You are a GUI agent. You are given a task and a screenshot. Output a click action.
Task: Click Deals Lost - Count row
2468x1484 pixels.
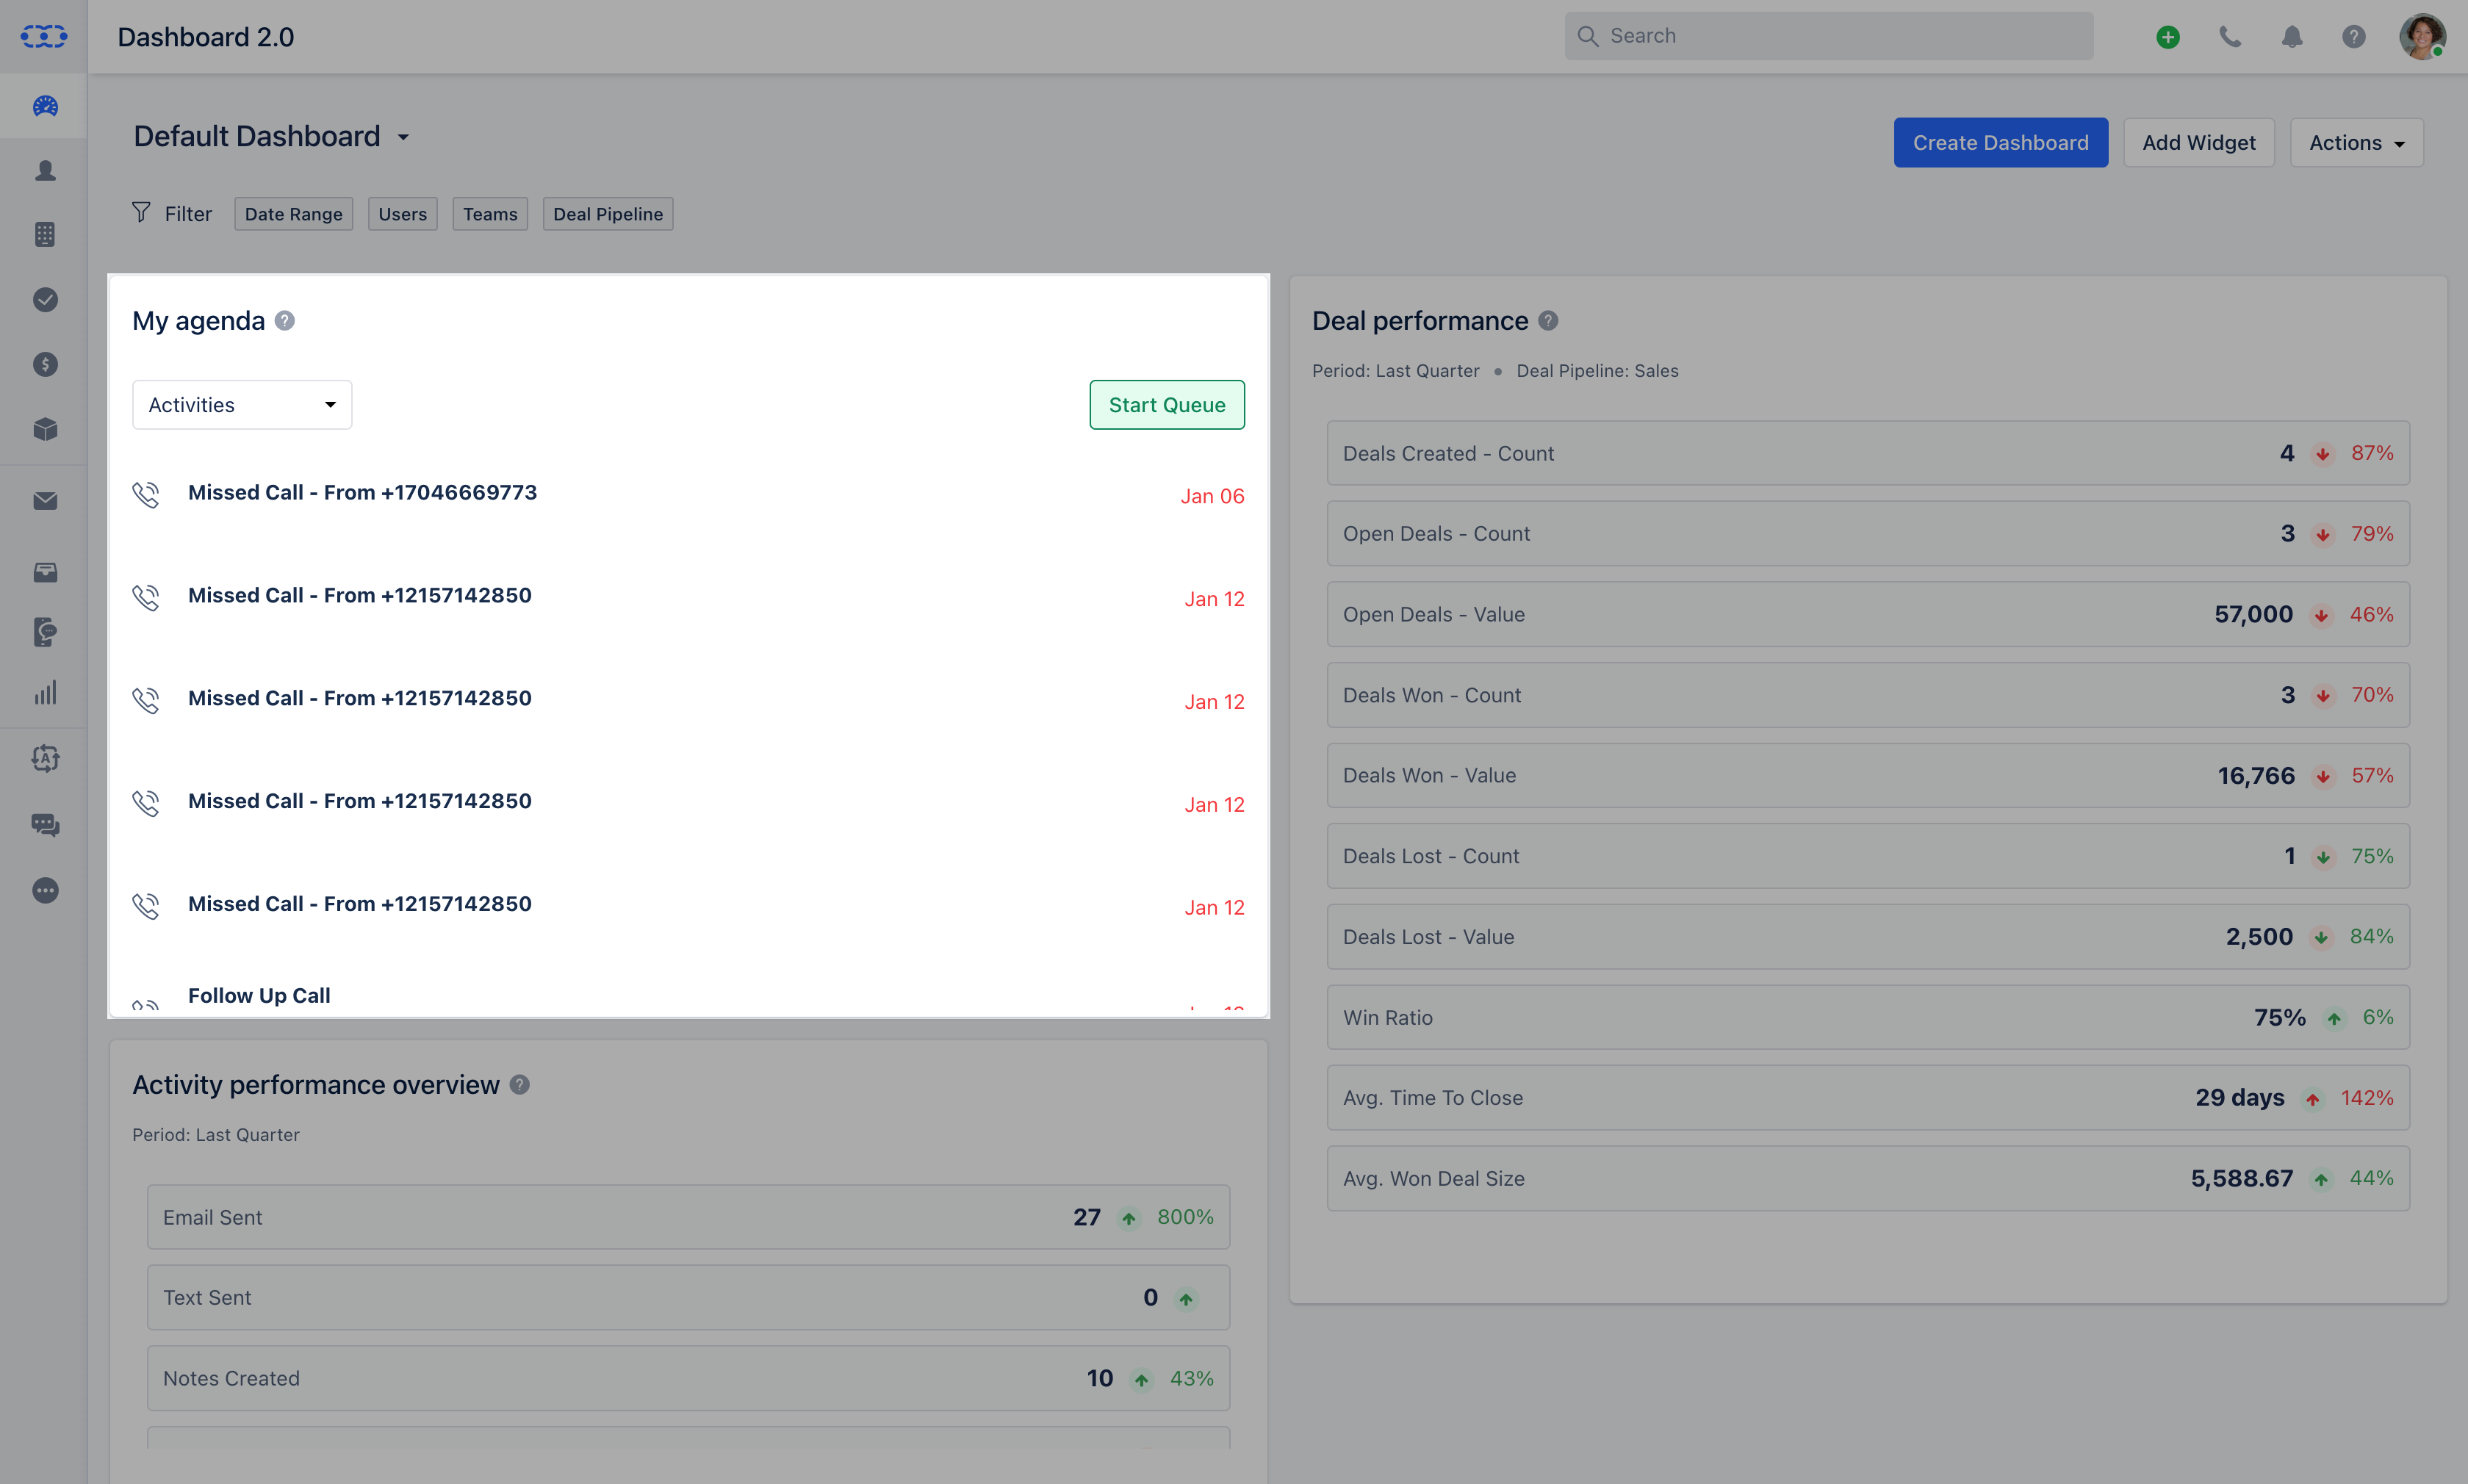(x=1868, y=857)
